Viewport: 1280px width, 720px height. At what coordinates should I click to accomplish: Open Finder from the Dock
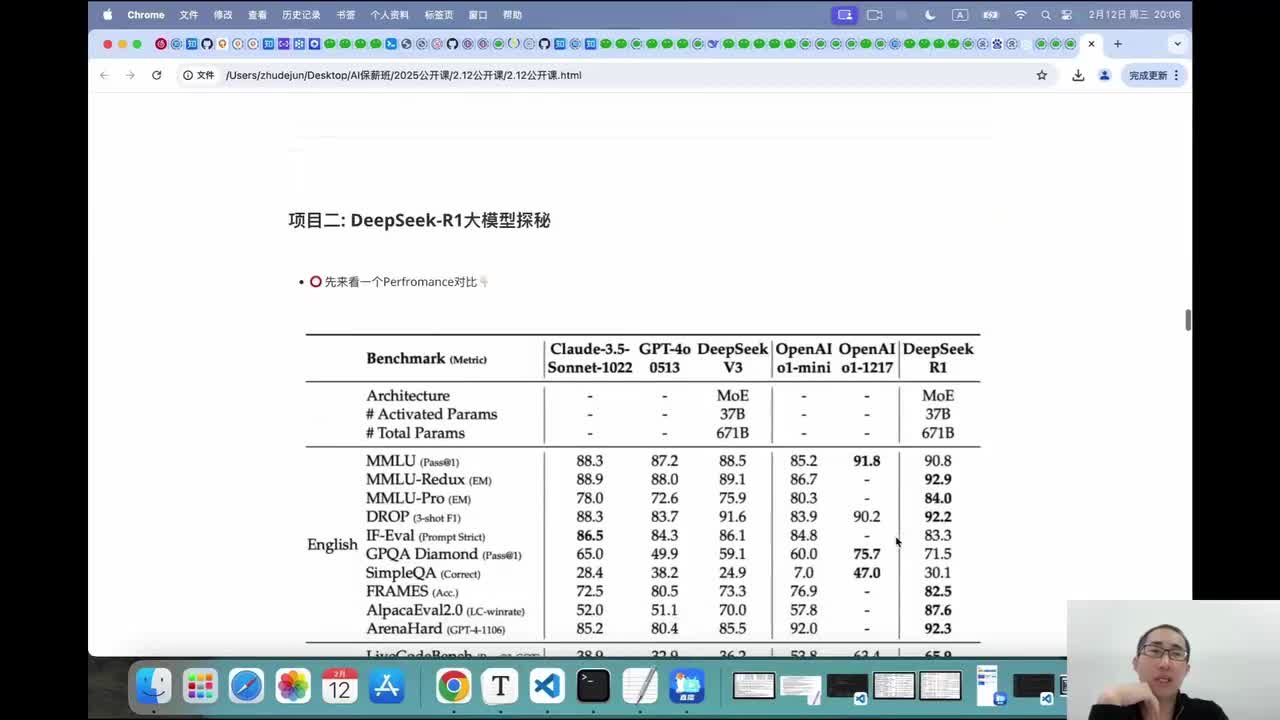pos(153,685)
